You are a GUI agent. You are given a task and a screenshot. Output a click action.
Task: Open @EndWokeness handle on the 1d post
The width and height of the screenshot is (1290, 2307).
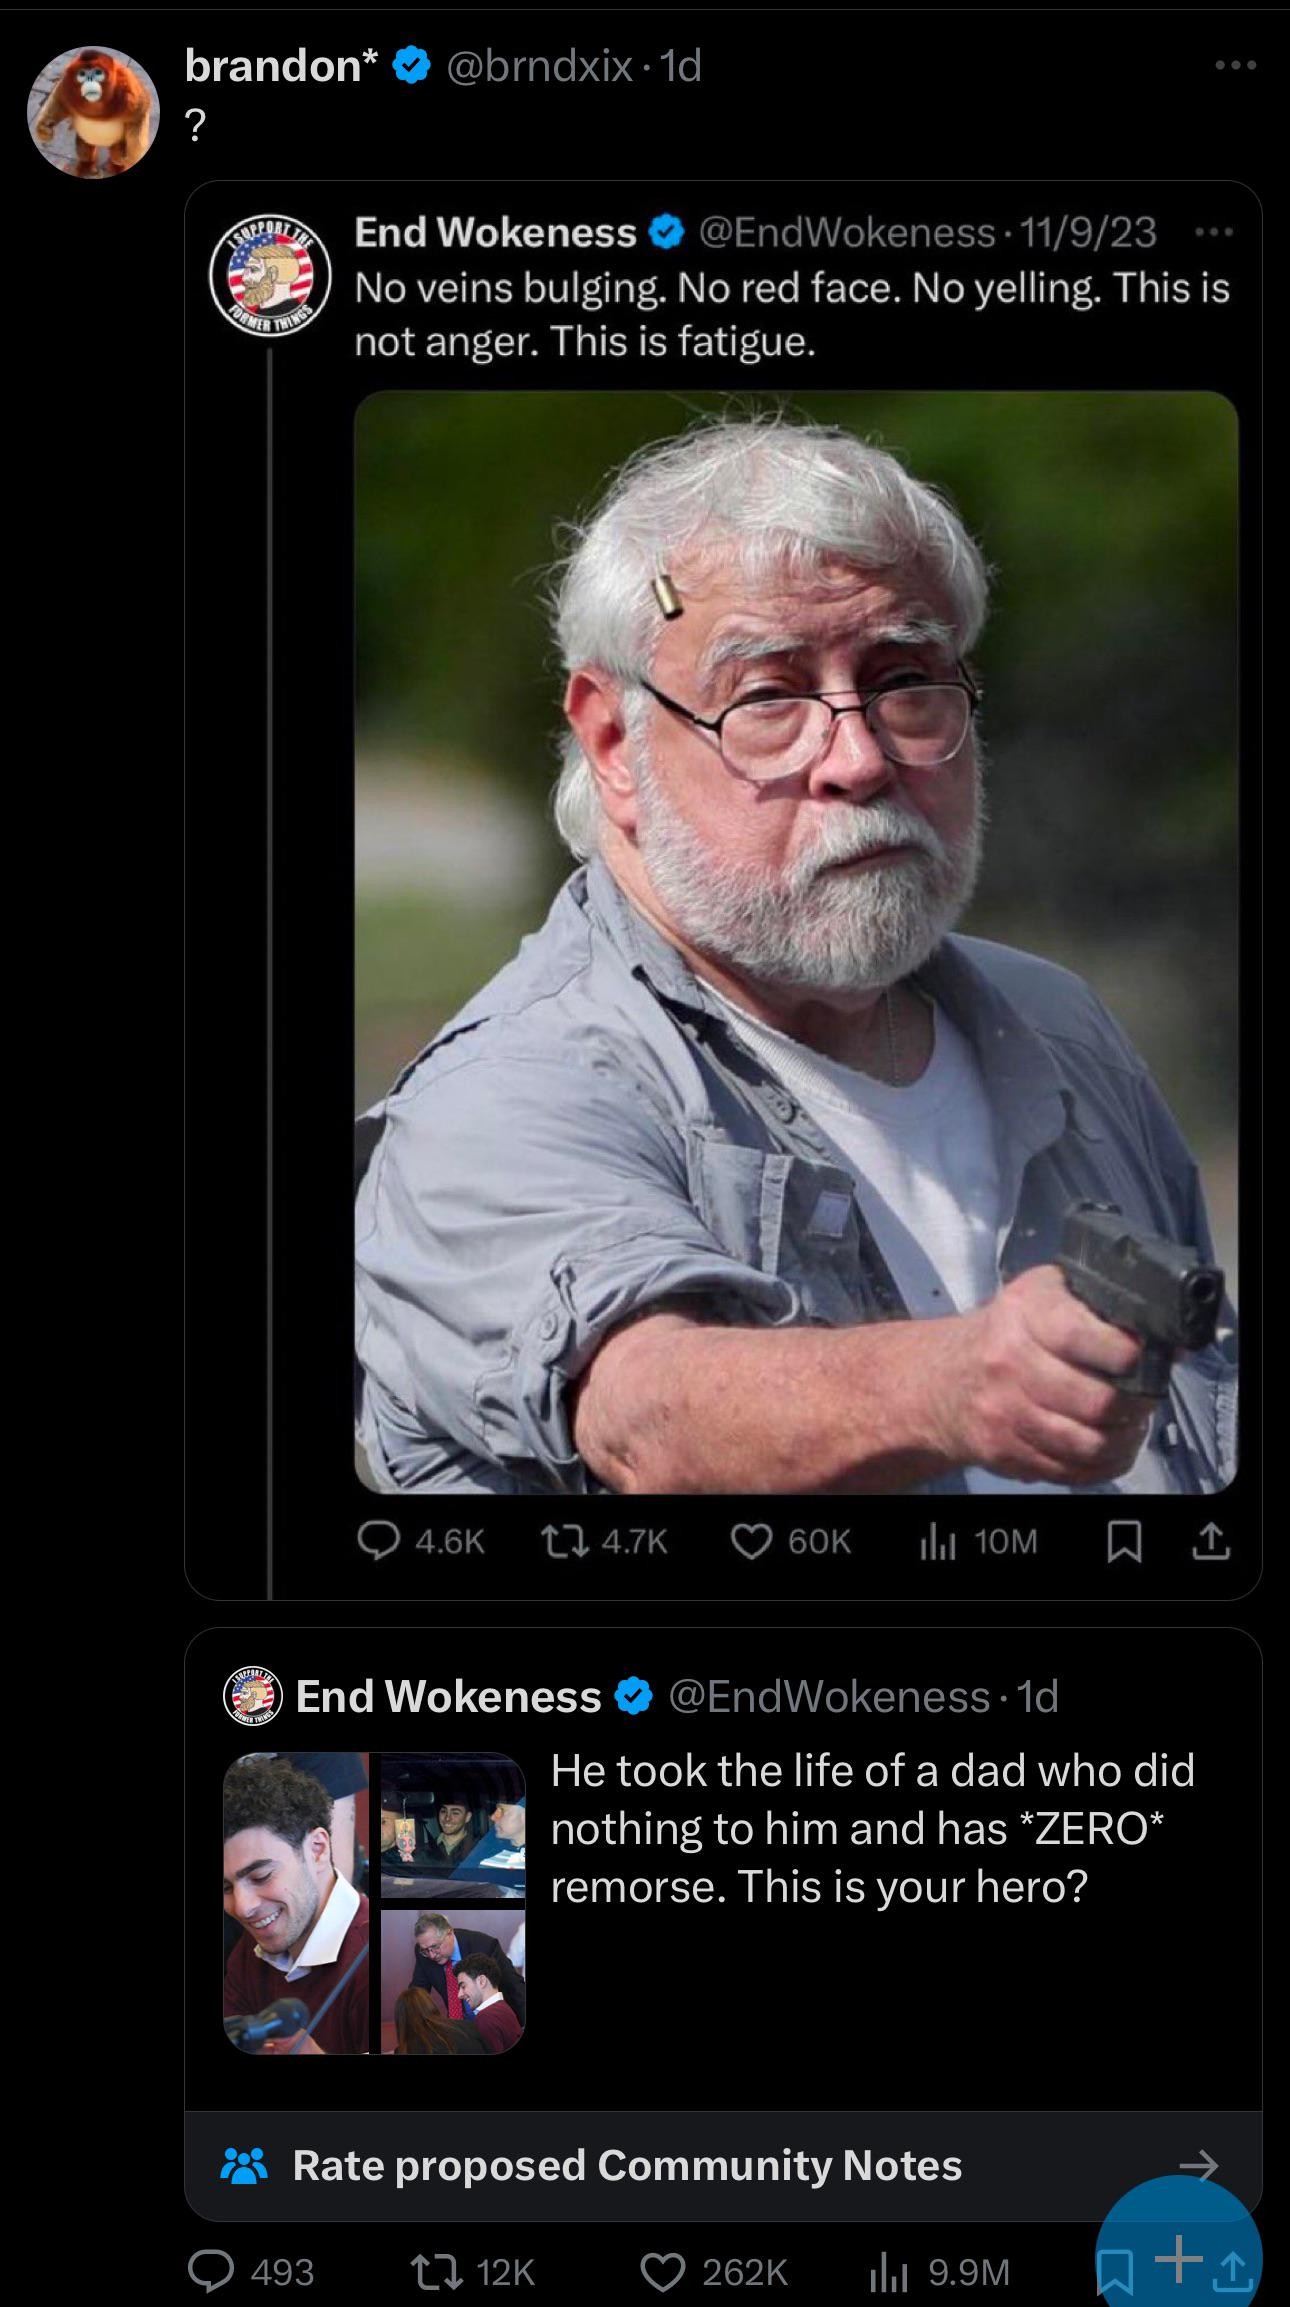point(829,1696)
